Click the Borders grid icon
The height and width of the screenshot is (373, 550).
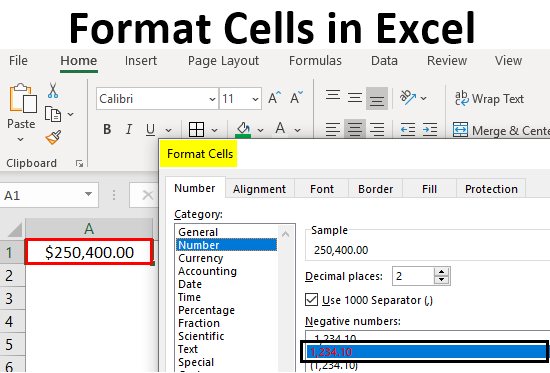tap(196, 129)
